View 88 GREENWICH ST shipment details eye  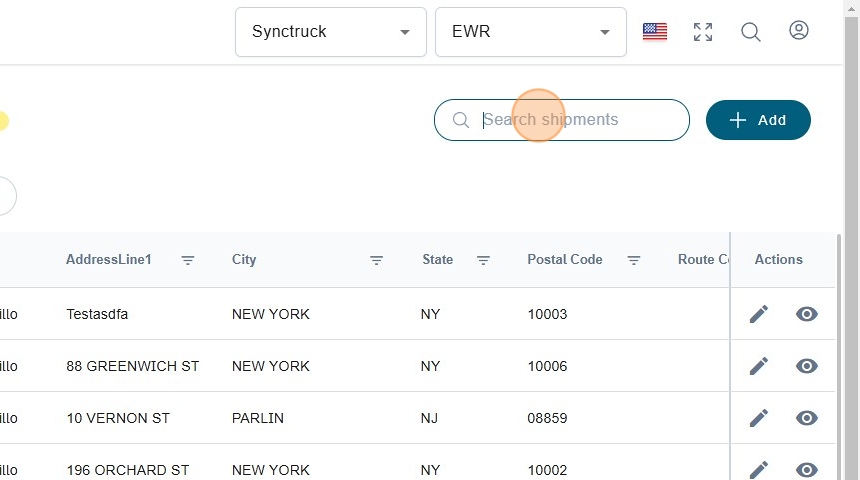[807, 366]
